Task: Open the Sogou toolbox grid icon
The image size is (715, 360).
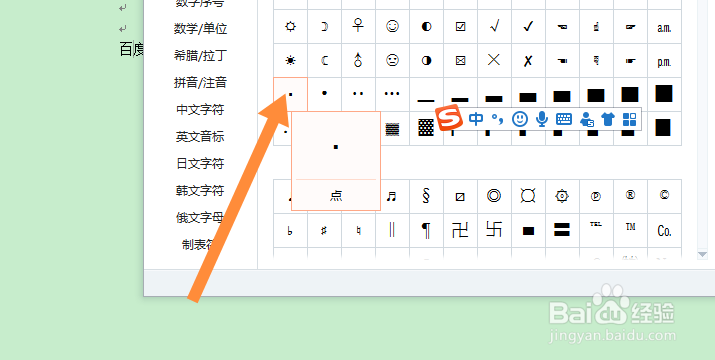Action: (x=629, y=120)
